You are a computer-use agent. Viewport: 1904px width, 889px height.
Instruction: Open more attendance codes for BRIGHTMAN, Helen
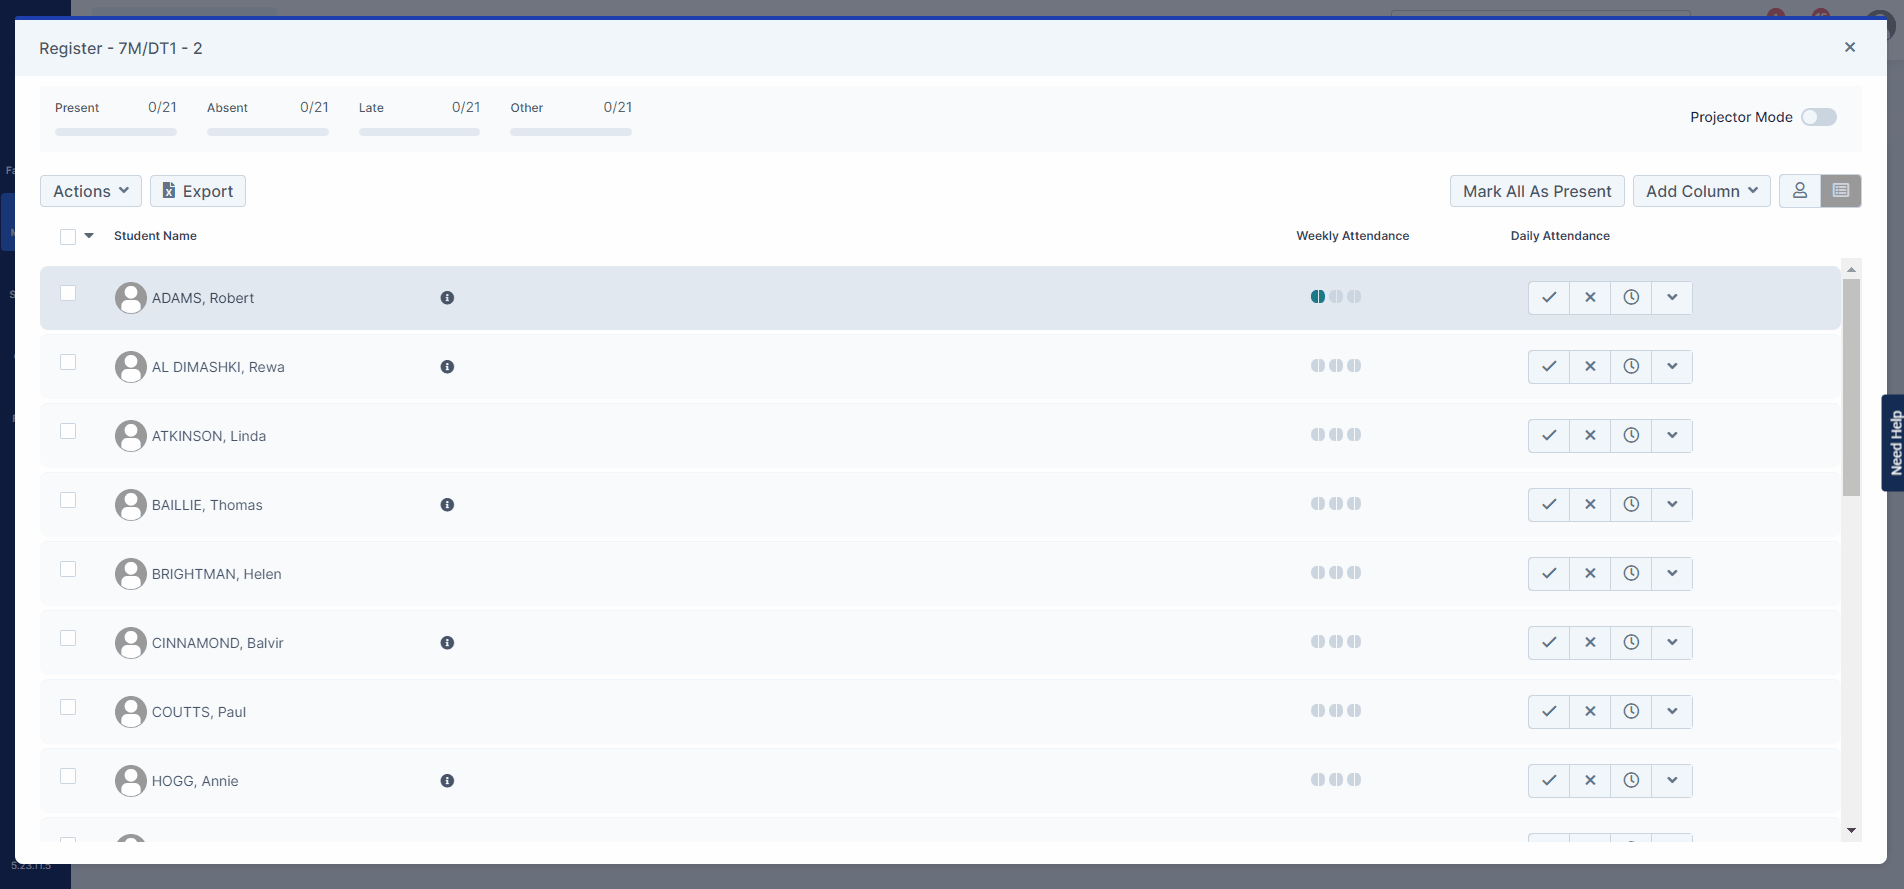[x=1671, y=573]
